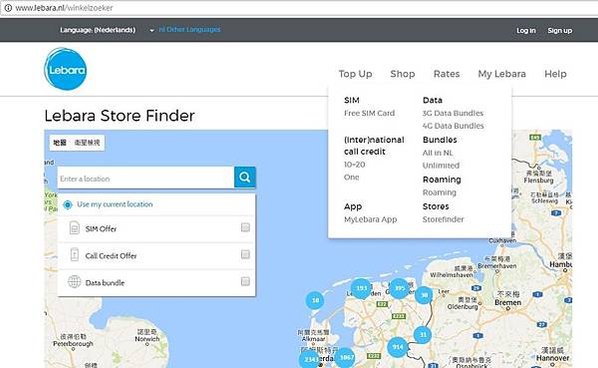Click the browser address bar URL
Screen dimensions: 598x368
(64, 8)
